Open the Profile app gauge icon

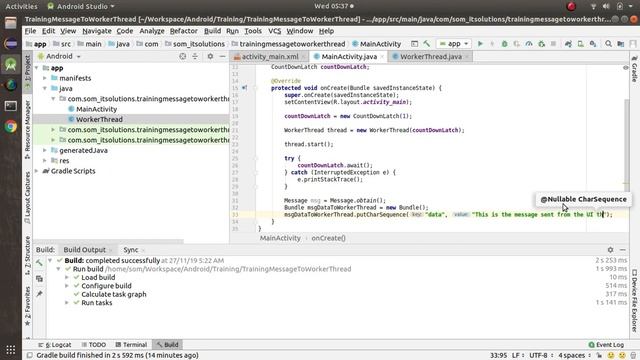(x=529, y=44)
